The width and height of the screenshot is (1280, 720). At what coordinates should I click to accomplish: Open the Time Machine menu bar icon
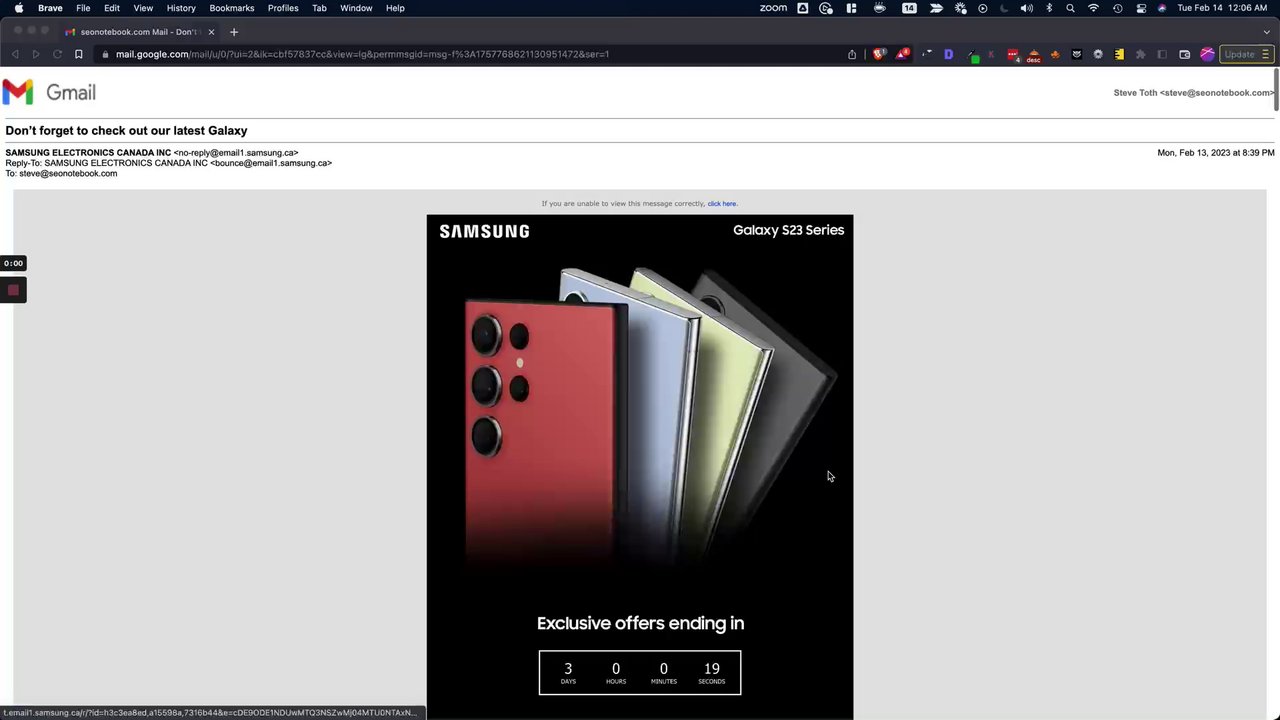point(1118,8)
